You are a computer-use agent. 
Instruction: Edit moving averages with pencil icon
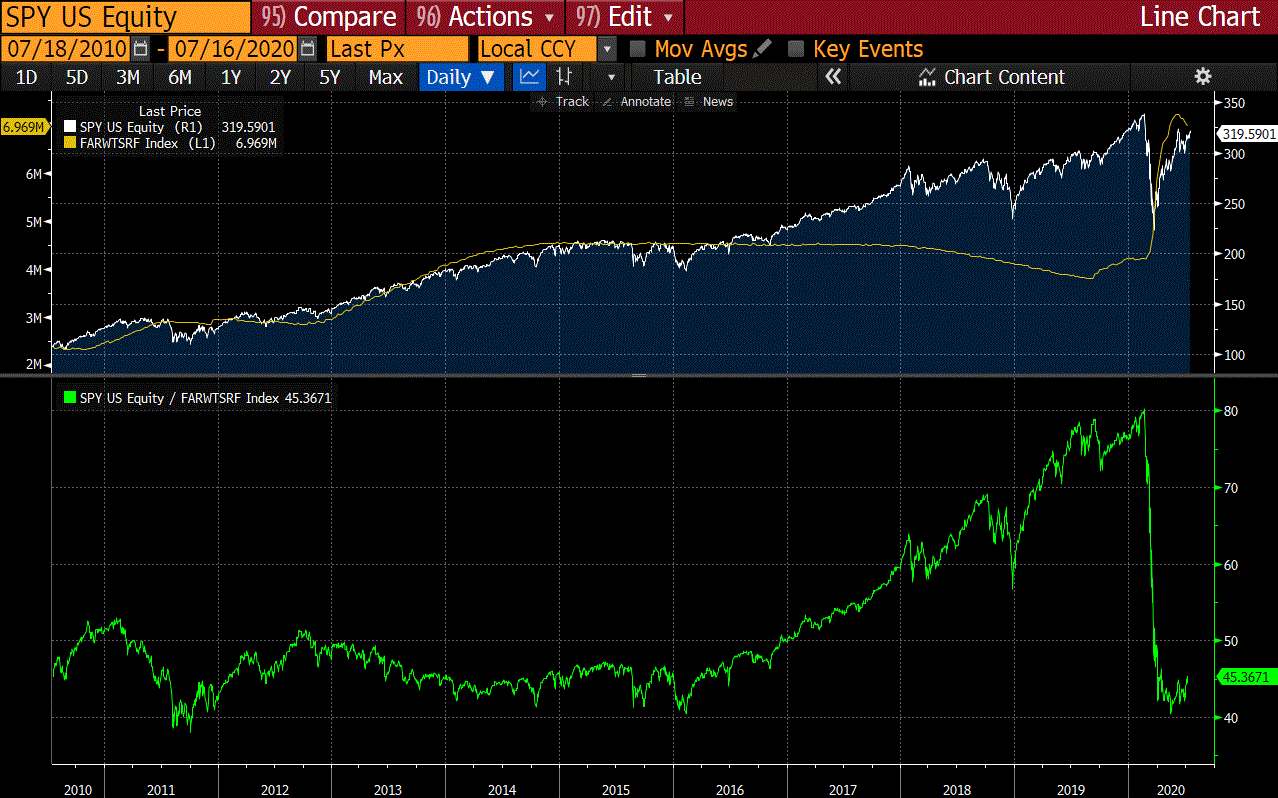pos(762,48)
